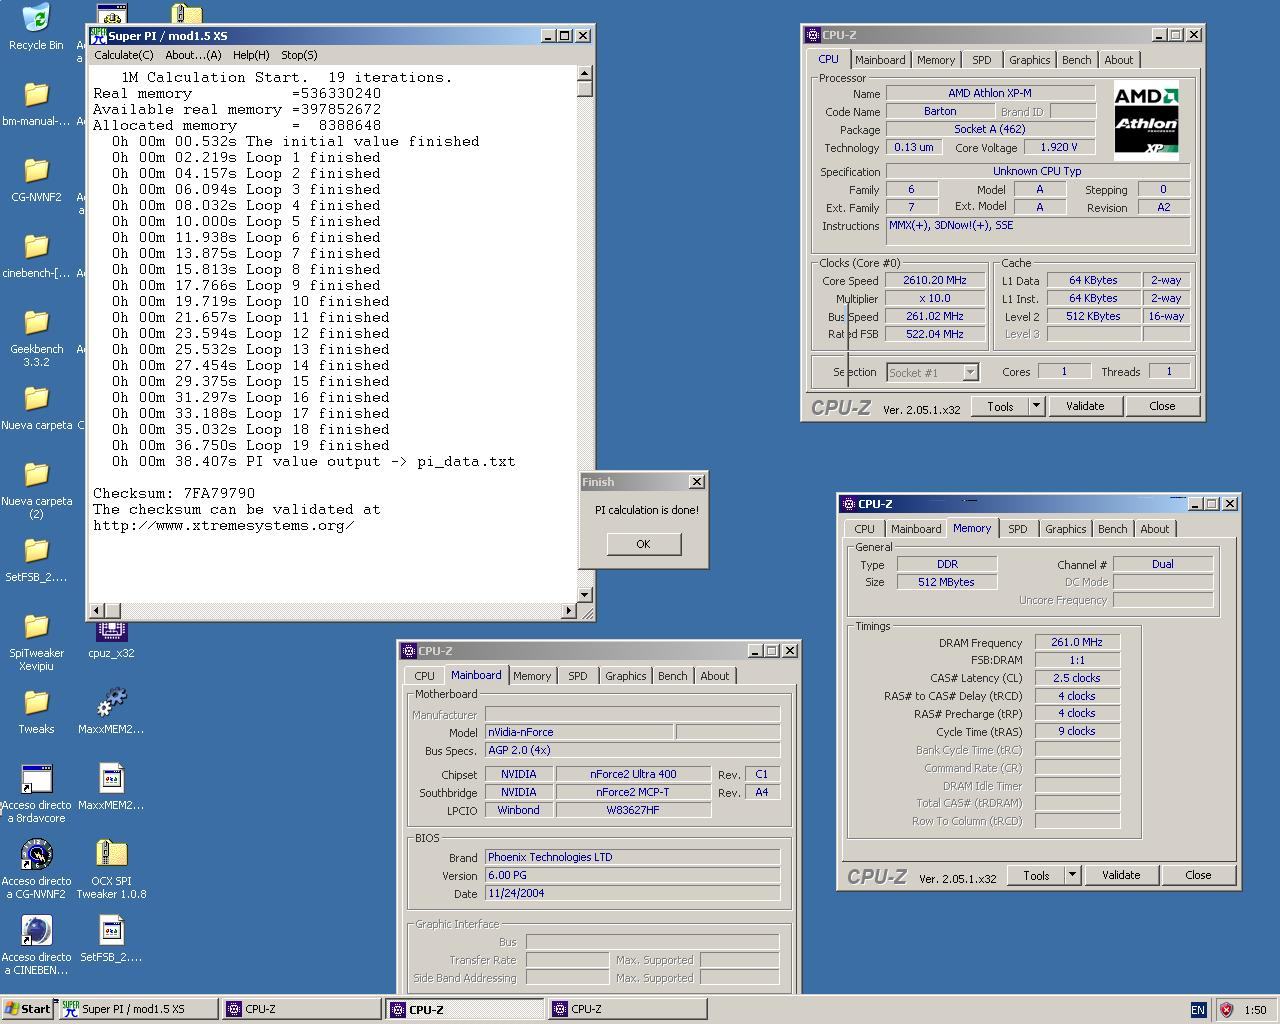Viewport: 1280px width, 1024px height.
Task: Switch to the Bench tab in mainboard CPU-Z window
Action: tap(672, 676)
